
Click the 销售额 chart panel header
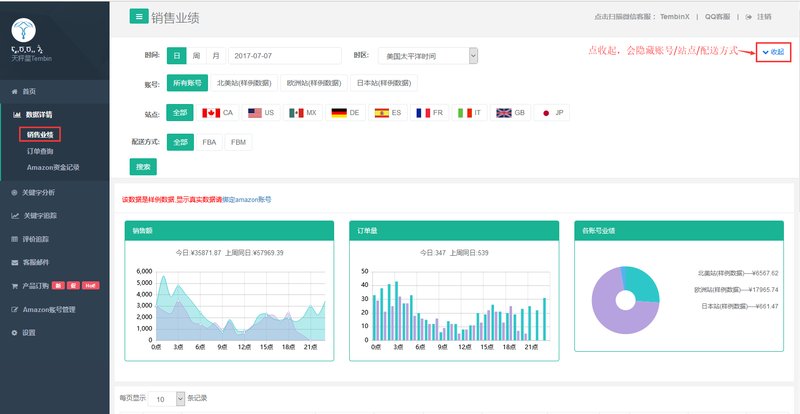pos(229,231)
